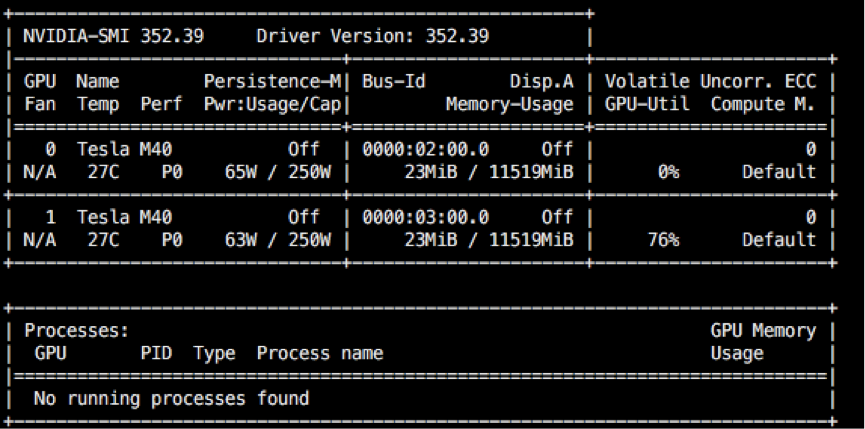Click the Bus-Id column header

tap(394, 81)
